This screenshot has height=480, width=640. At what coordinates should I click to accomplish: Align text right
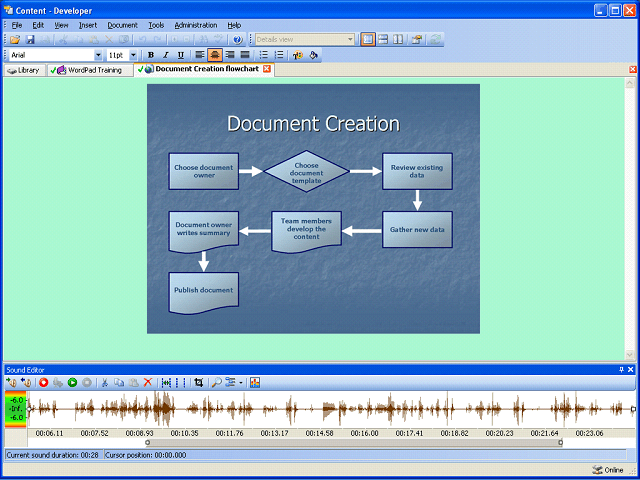(x=230, y=55)
